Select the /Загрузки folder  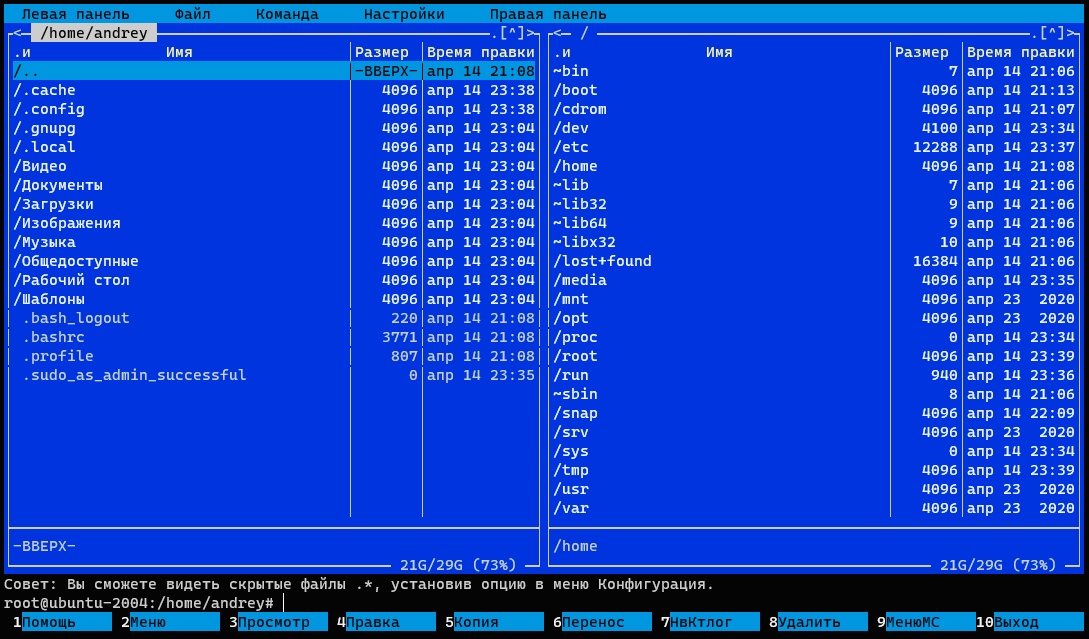click(x=54, y=204)
